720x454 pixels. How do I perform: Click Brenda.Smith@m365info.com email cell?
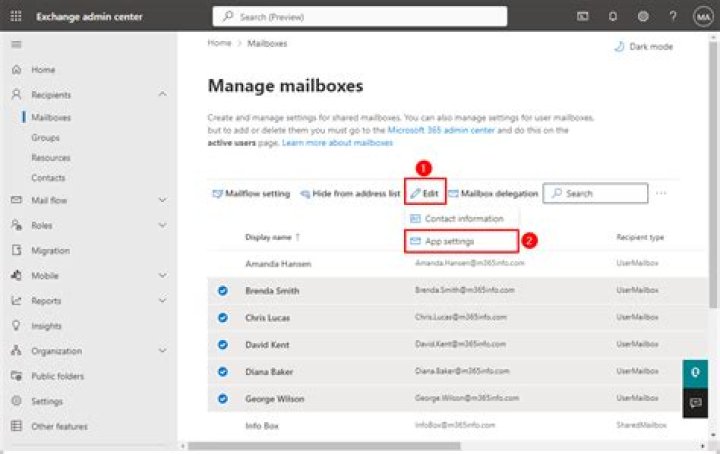click(x=465, y=290)
